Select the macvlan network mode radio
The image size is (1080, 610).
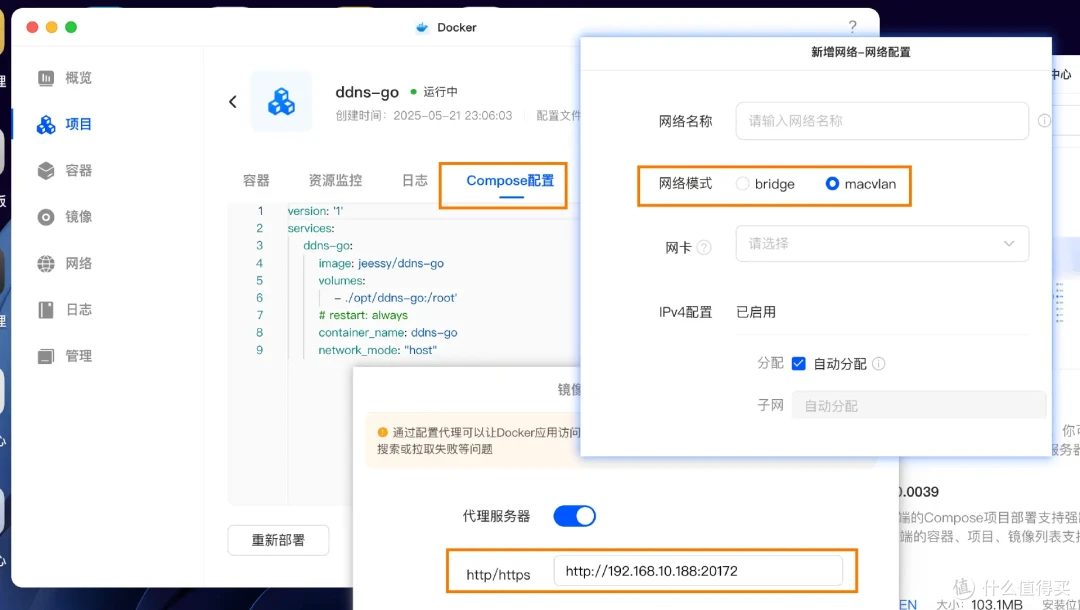coord(832,184)
